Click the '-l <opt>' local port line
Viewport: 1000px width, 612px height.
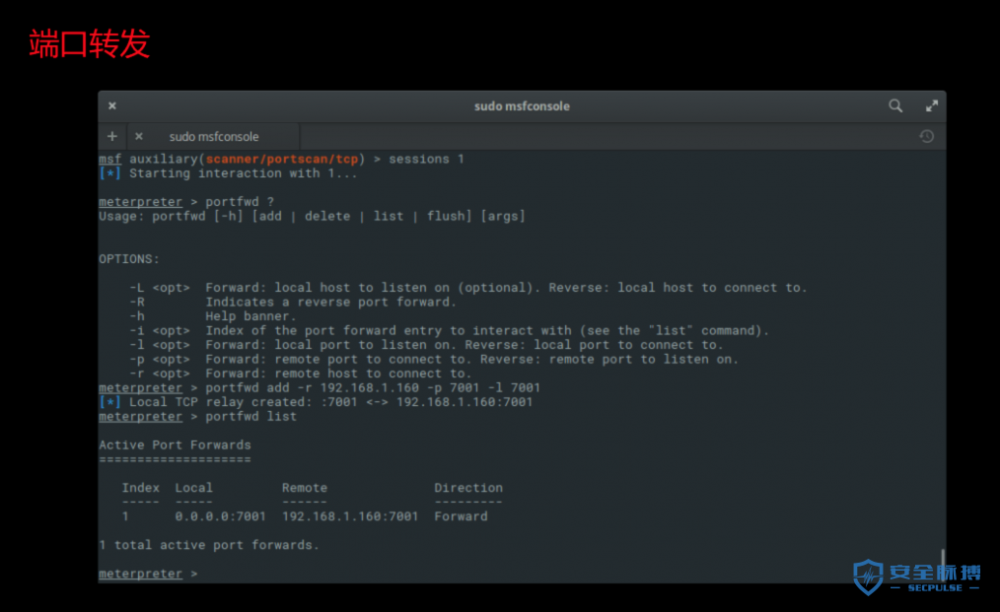click(x=426, y=345)
